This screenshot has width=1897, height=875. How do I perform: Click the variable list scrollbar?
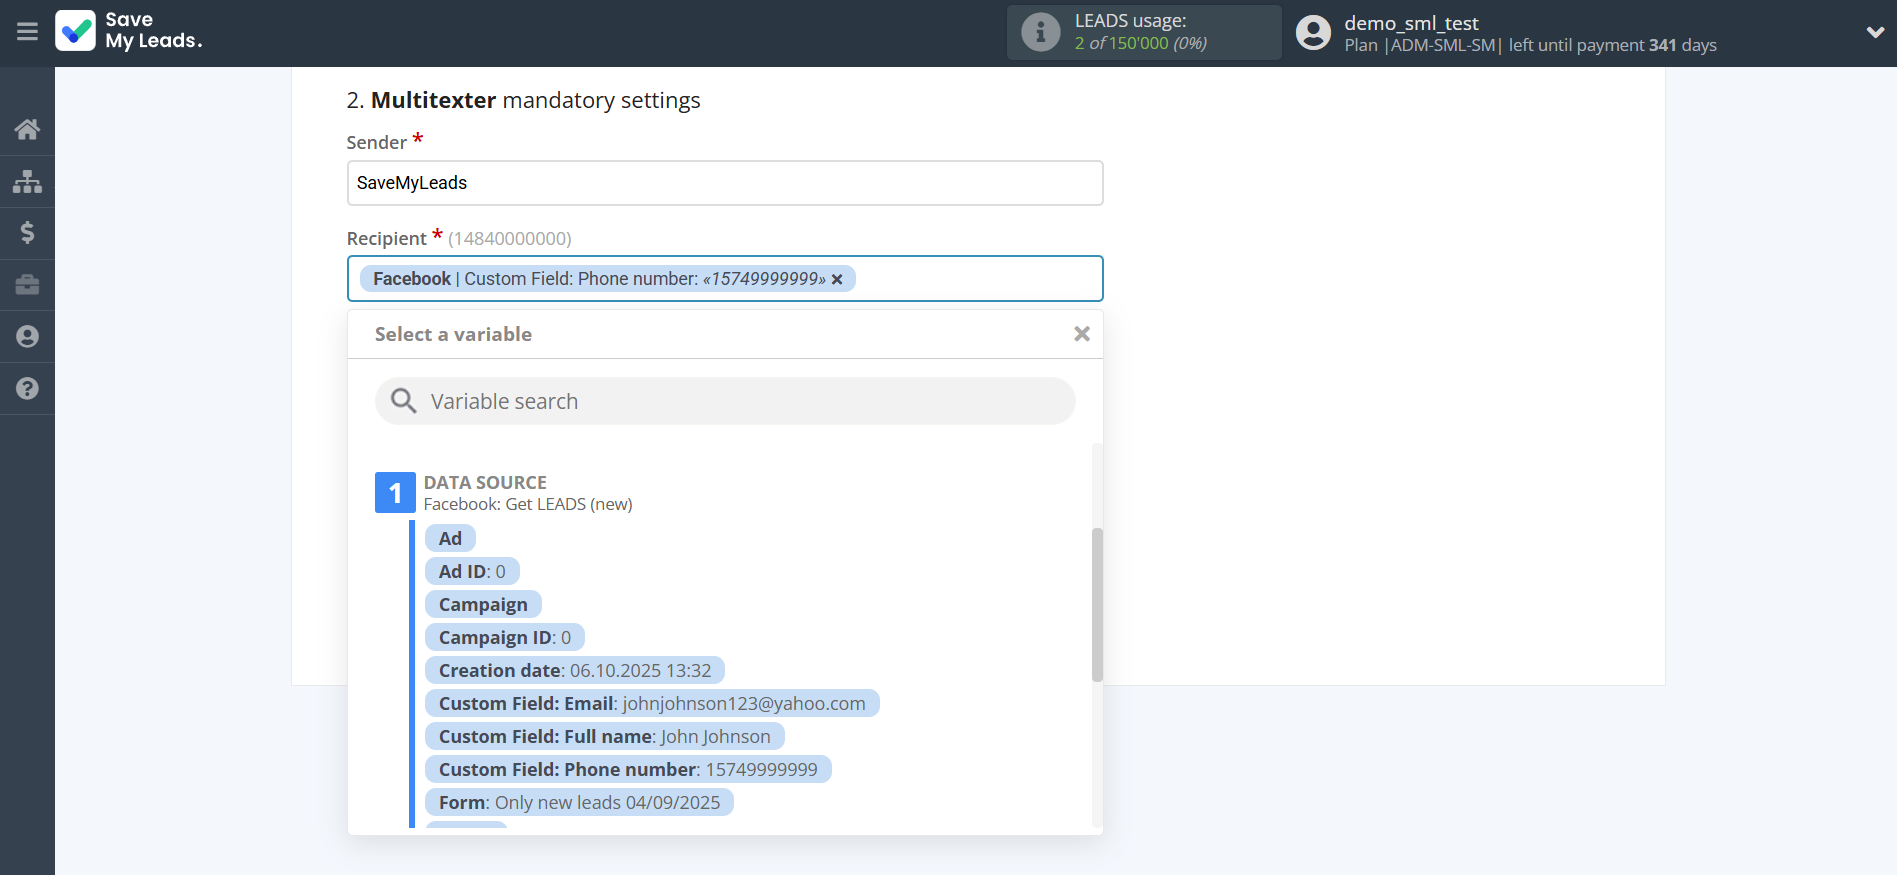[x=1097, y=605]
